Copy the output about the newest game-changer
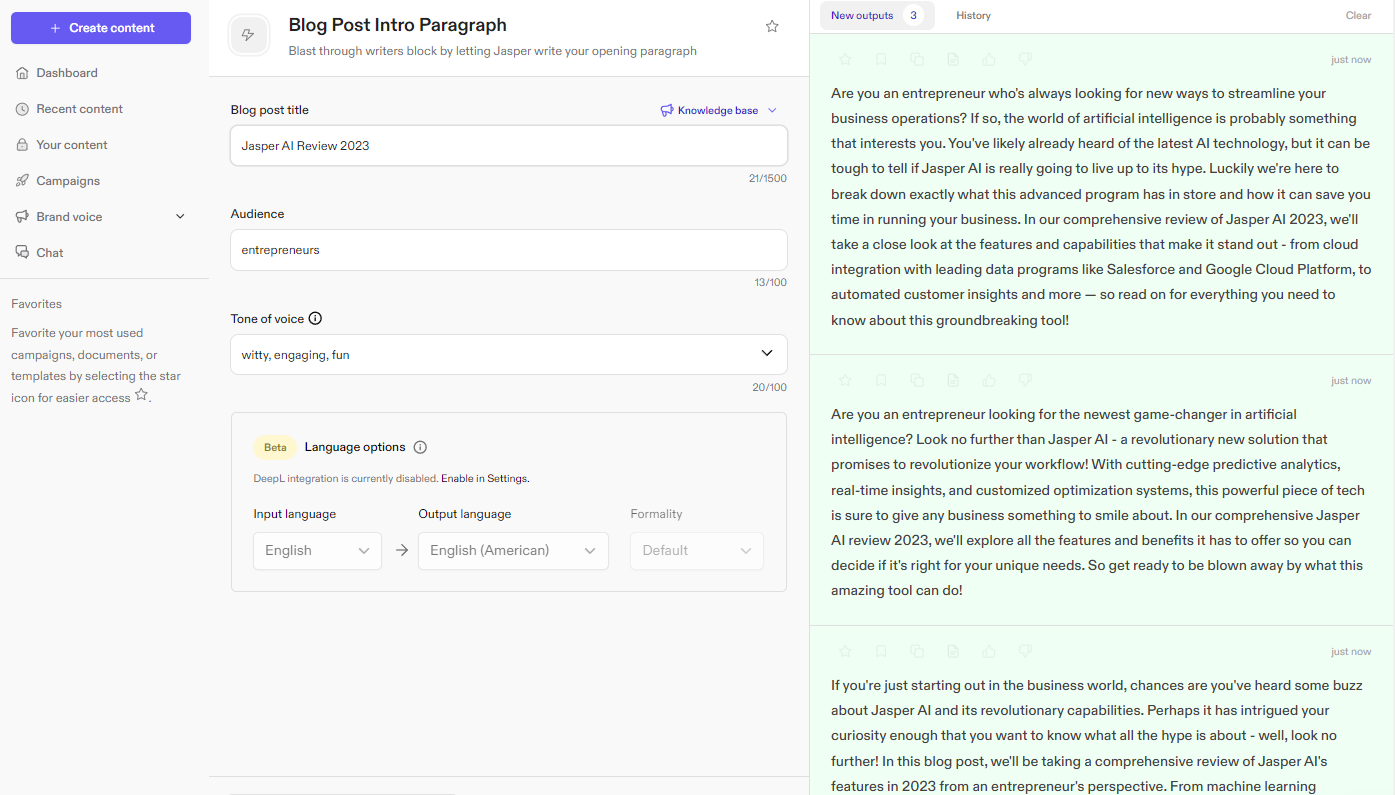Screen dimensions: 1395x795 (917, 381)
